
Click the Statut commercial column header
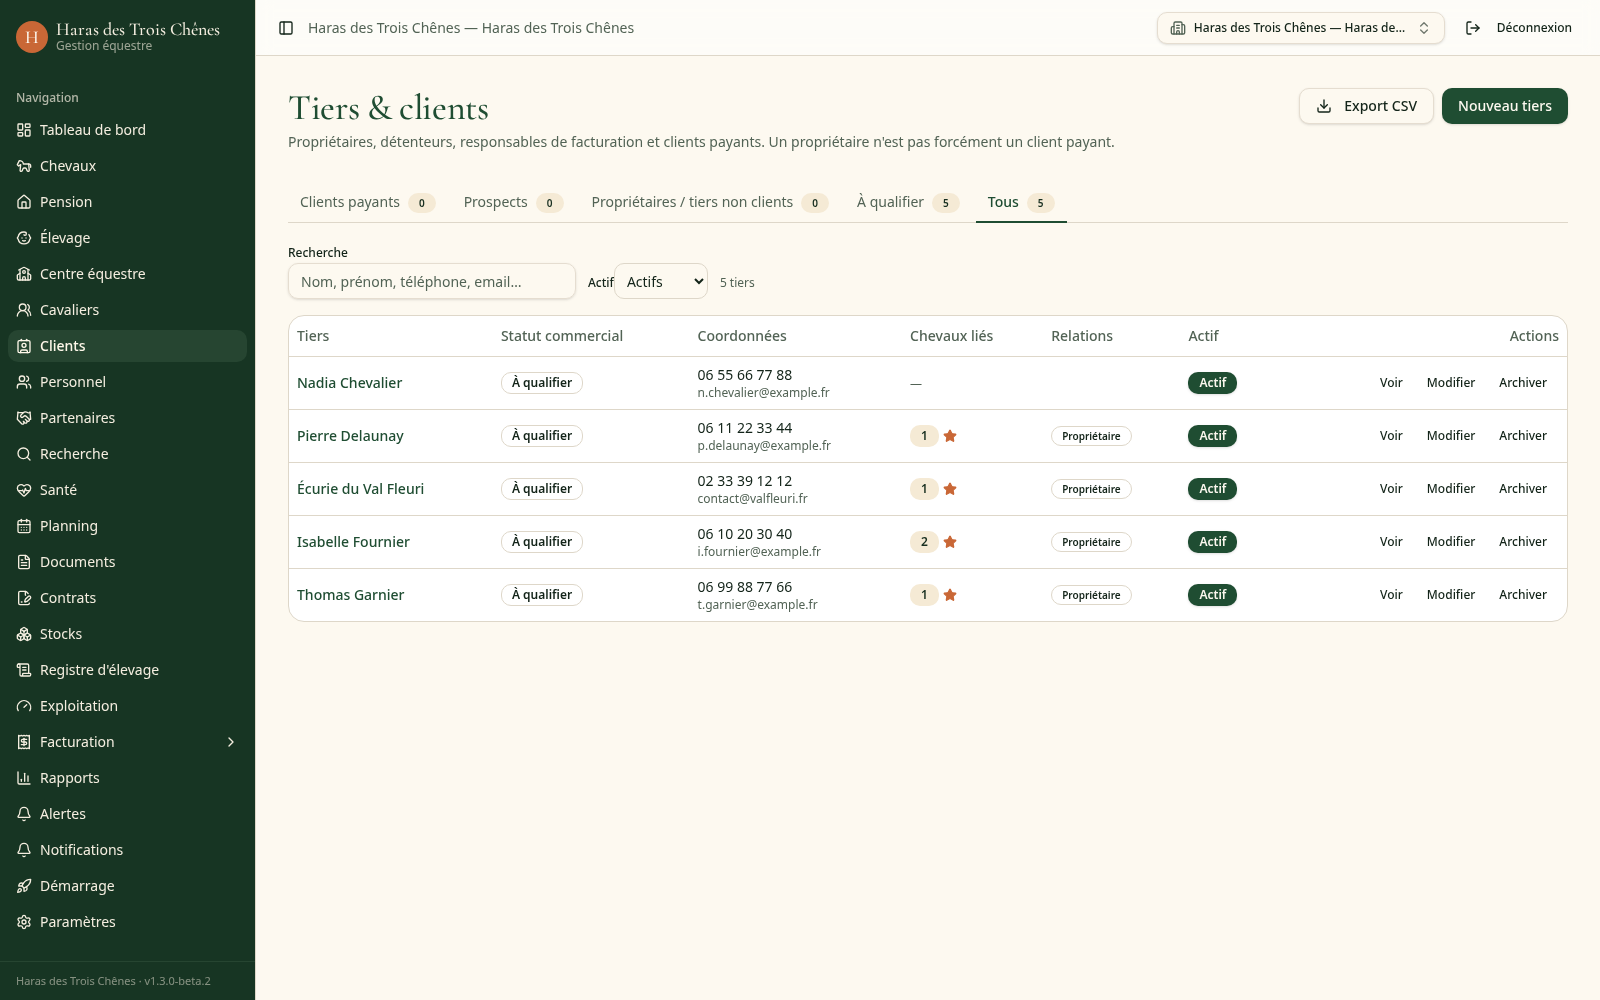[562, 336]
